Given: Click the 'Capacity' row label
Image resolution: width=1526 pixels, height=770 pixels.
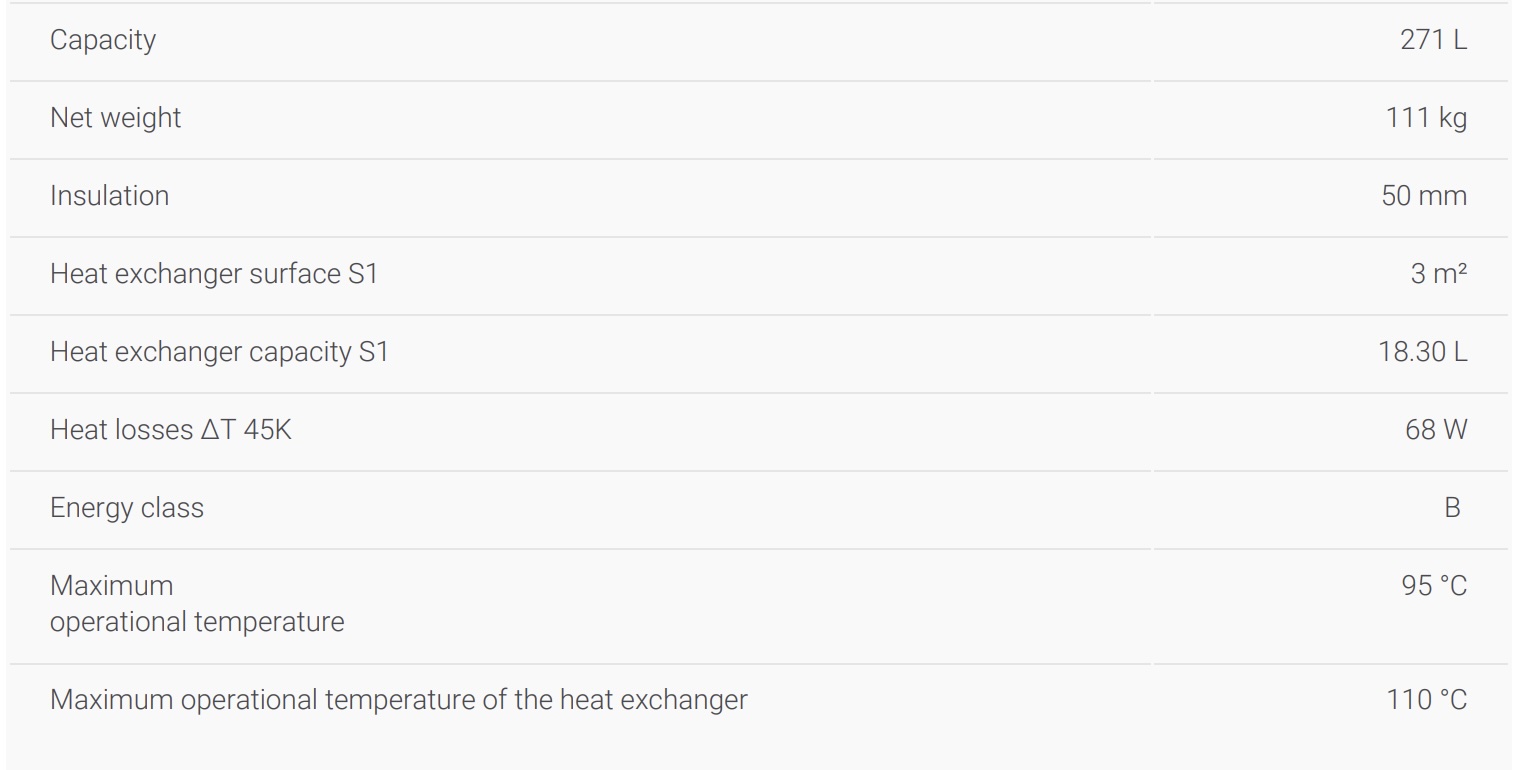Looking at the screenshot, I should (x=103, y=41).
